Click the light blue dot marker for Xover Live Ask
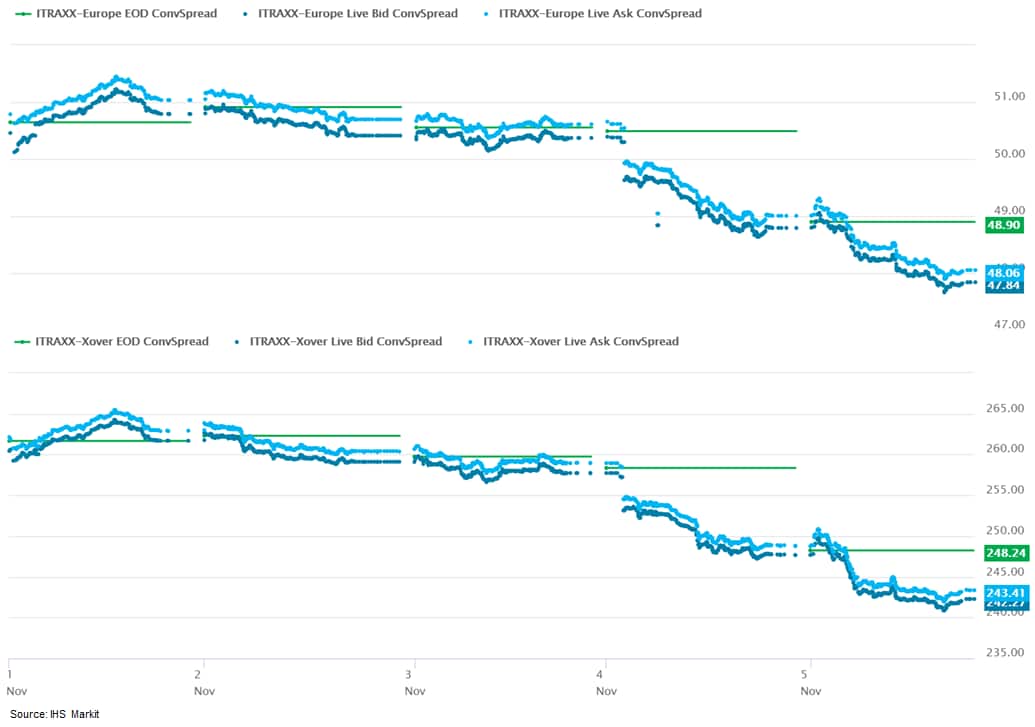 [x=470, y=342]
